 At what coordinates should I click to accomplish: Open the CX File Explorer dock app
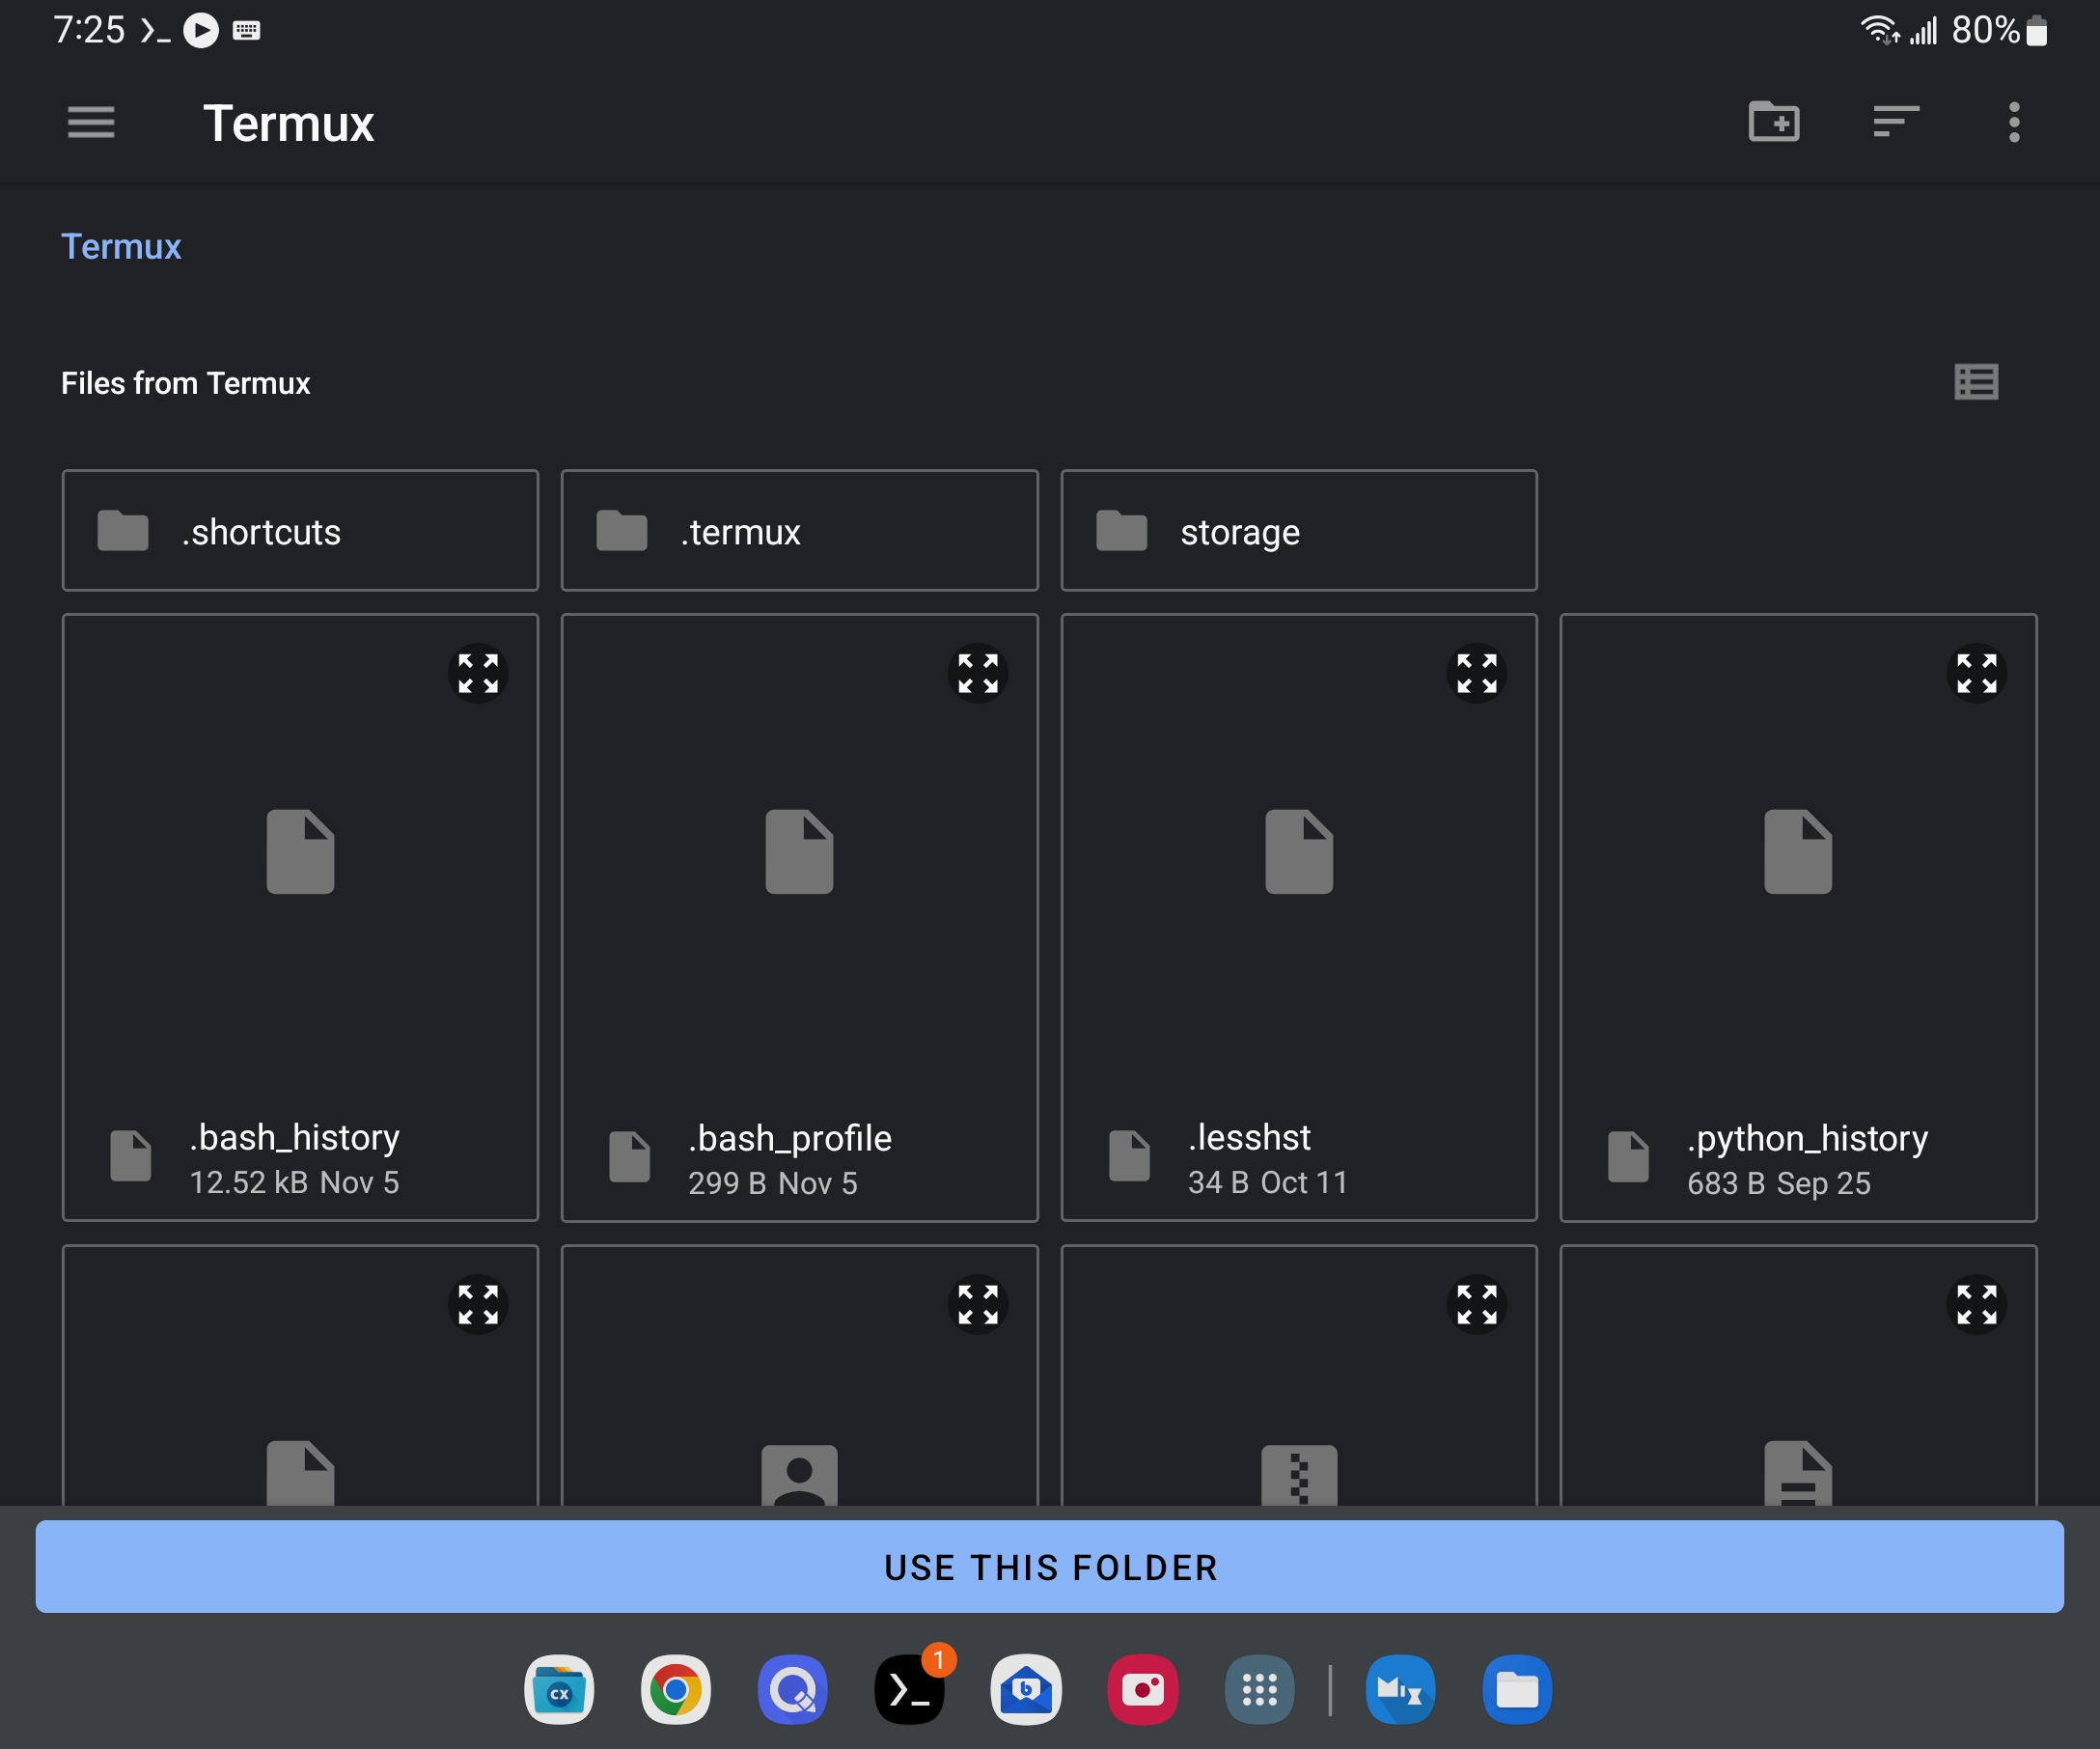pyautogui.click(x=559, y=1689)
